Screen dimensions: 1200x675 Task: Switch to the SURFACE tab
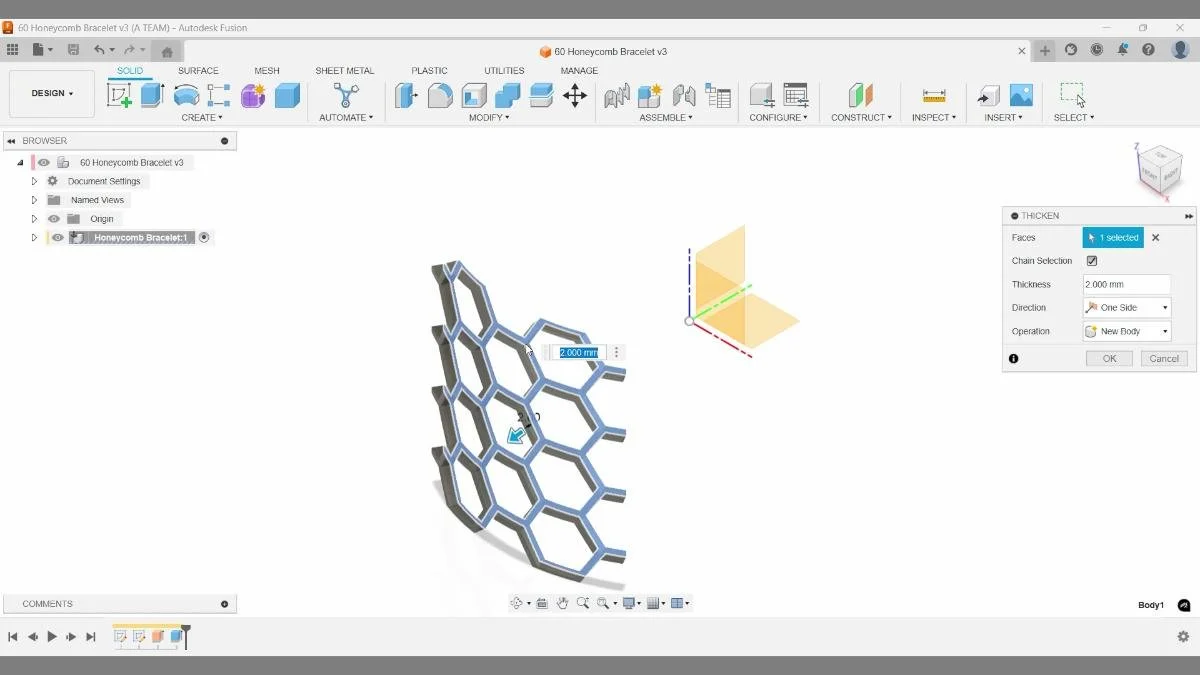pos(198,70)
